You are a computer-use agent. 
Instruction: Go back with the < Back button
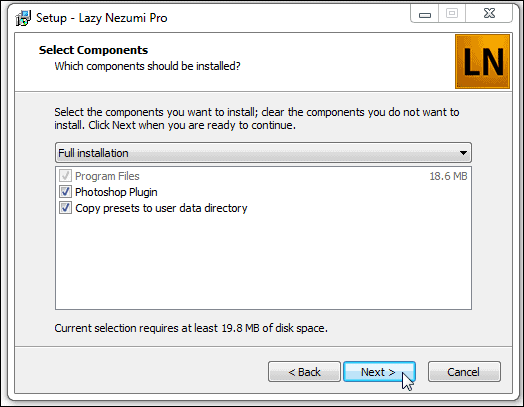tap(304, 372)
